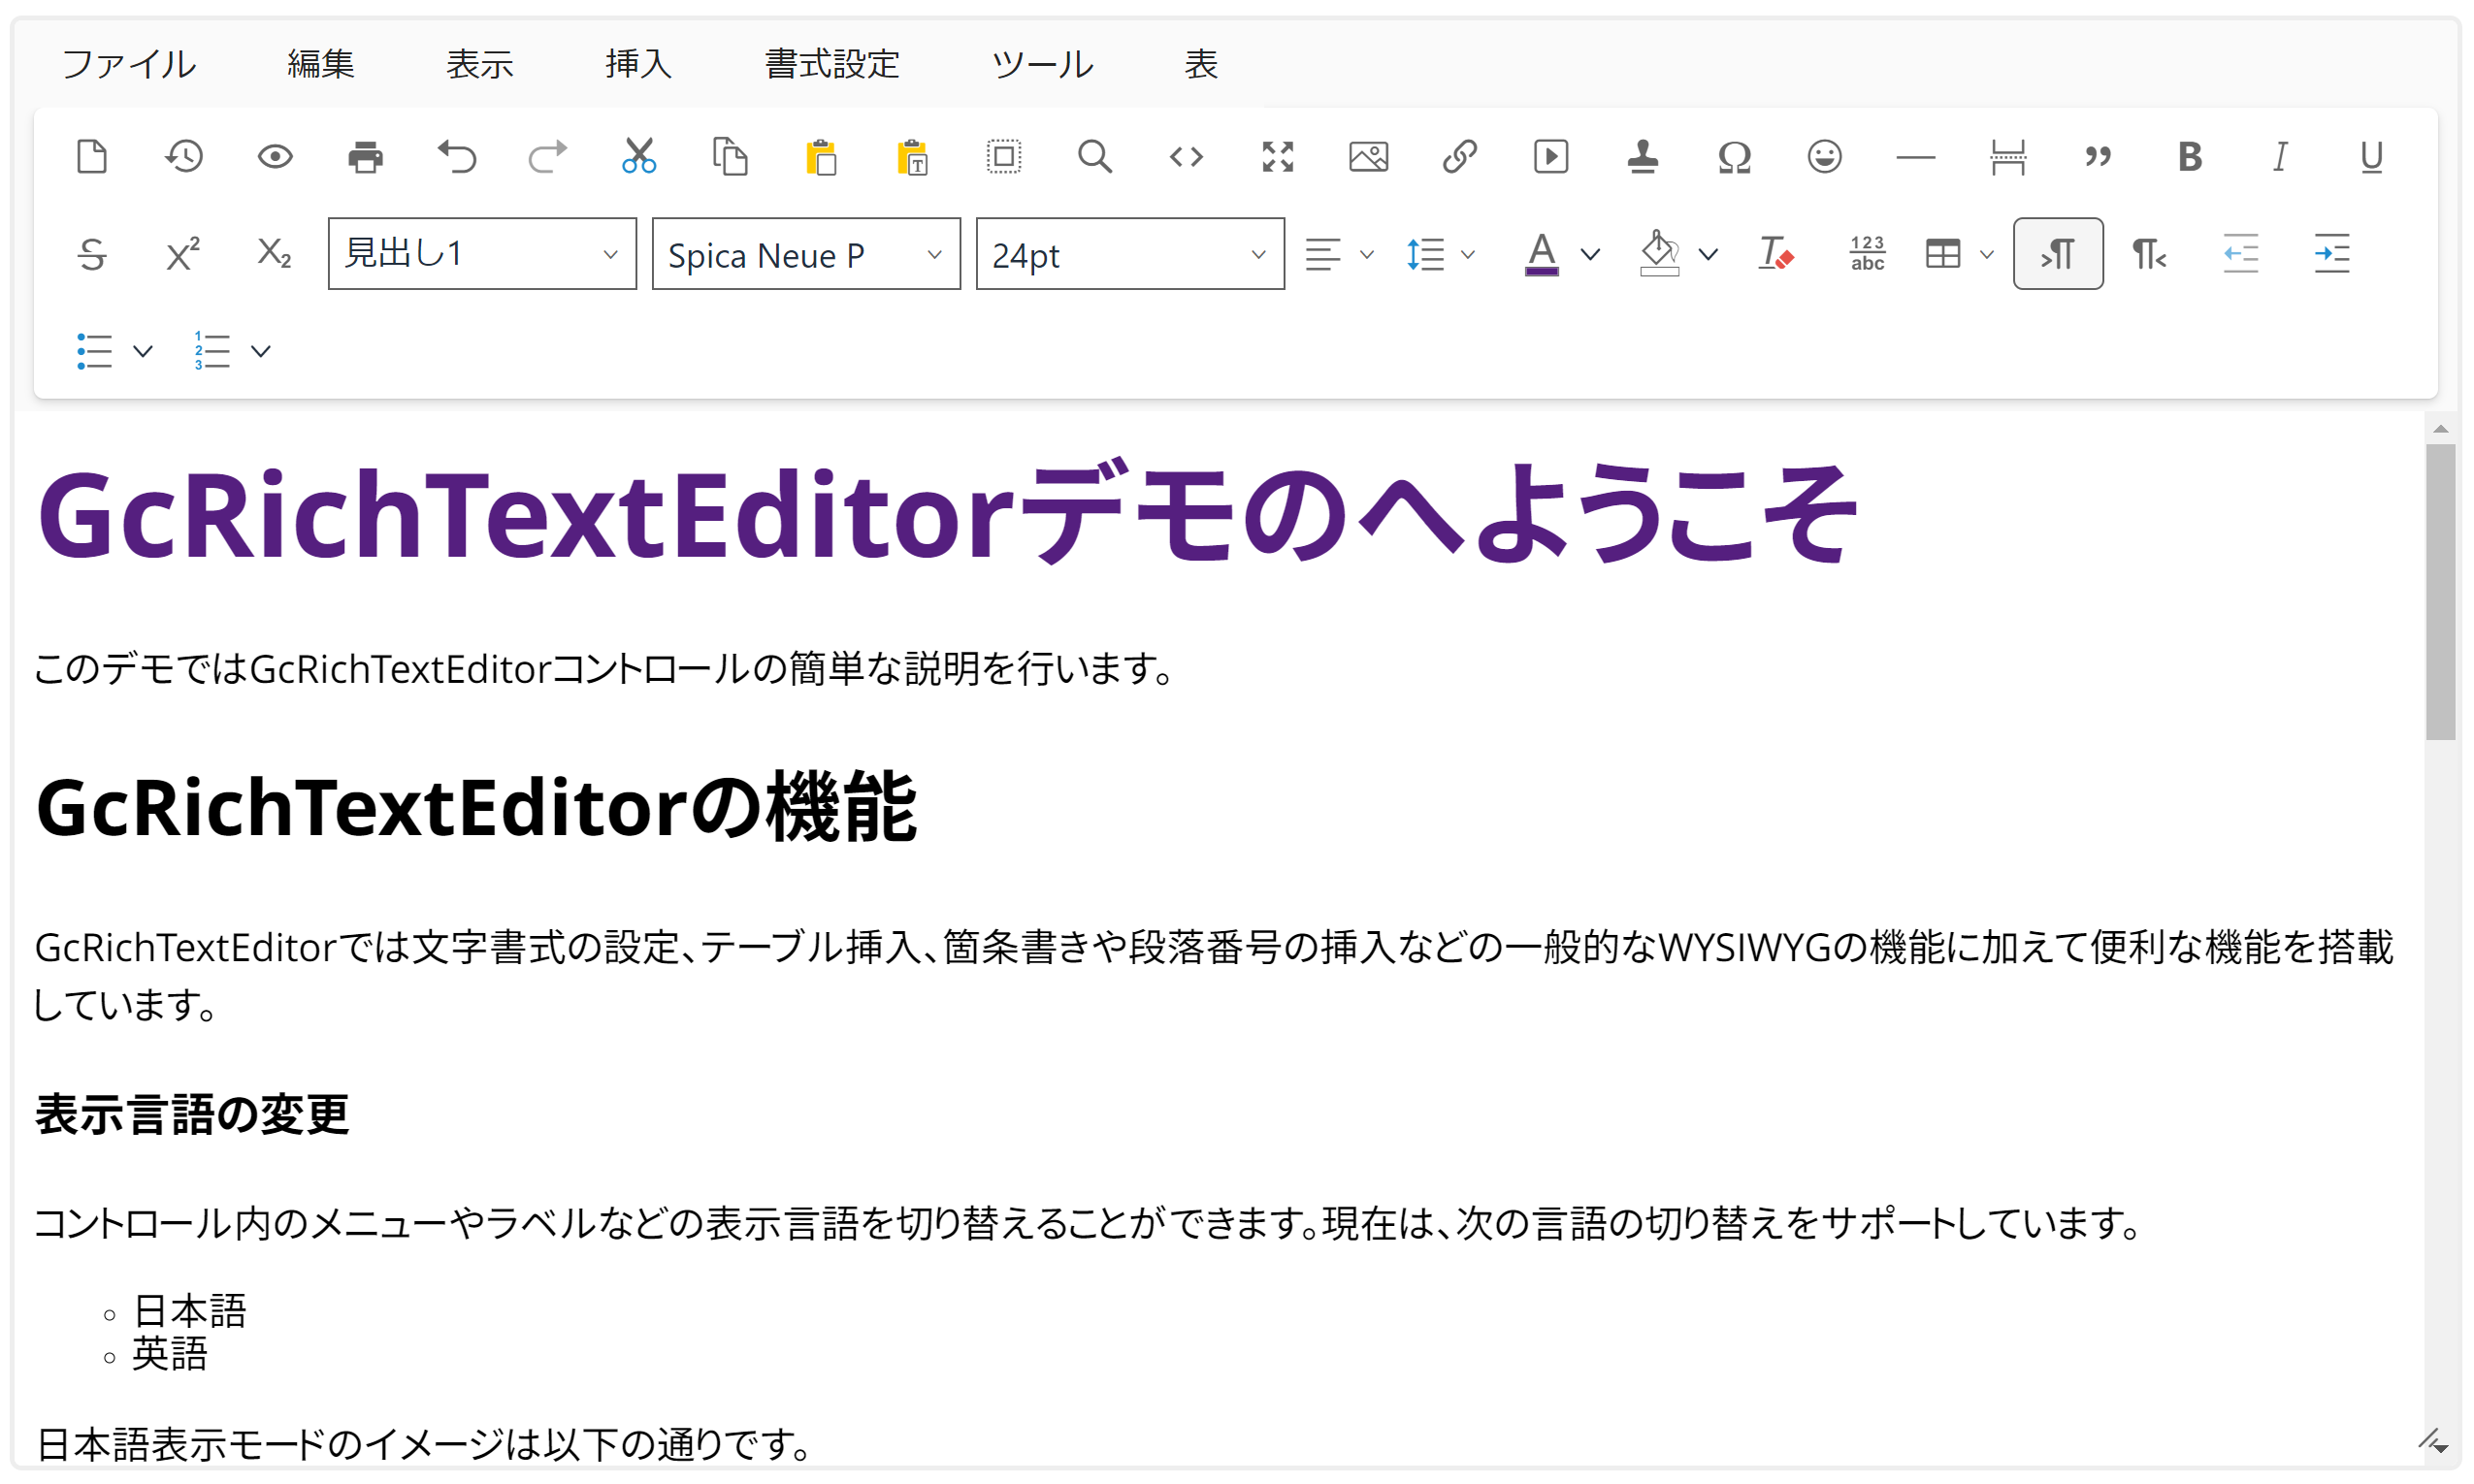The height and width of the screenshot is (1484, 2474).
Task: Toggle left-to-right text direction
Action: pyautogui.click(x=2058, y=254)
